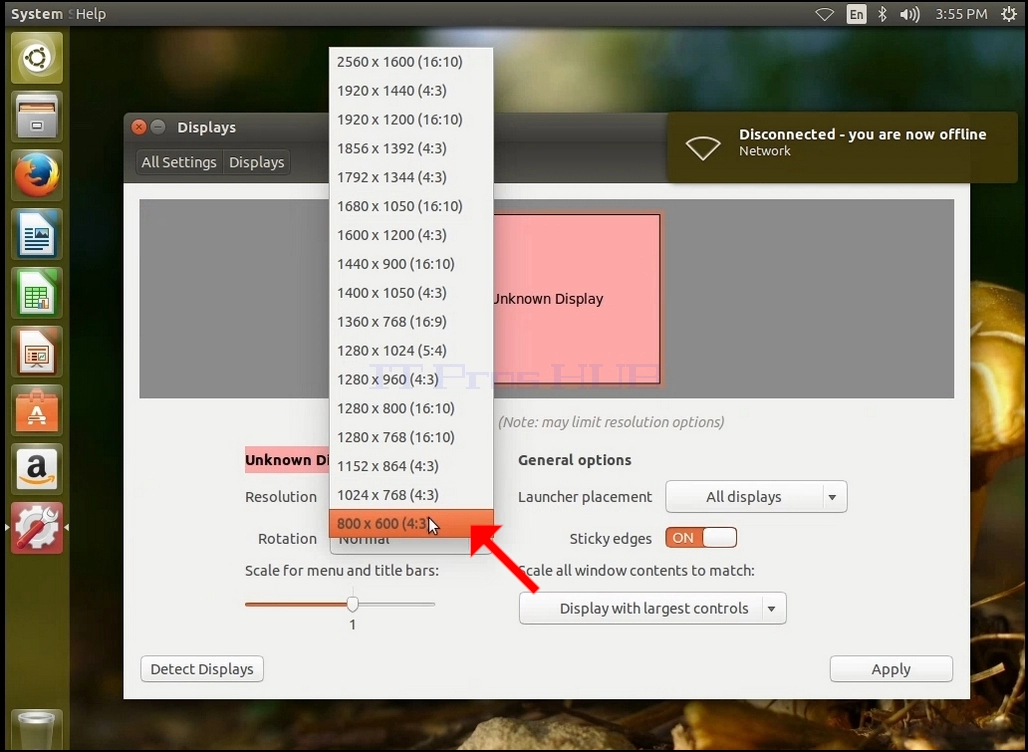The height and width of the screenshot is (752, 1028).
Task: Open the Wi-Fi network indicator
Action: pos(824,14)
